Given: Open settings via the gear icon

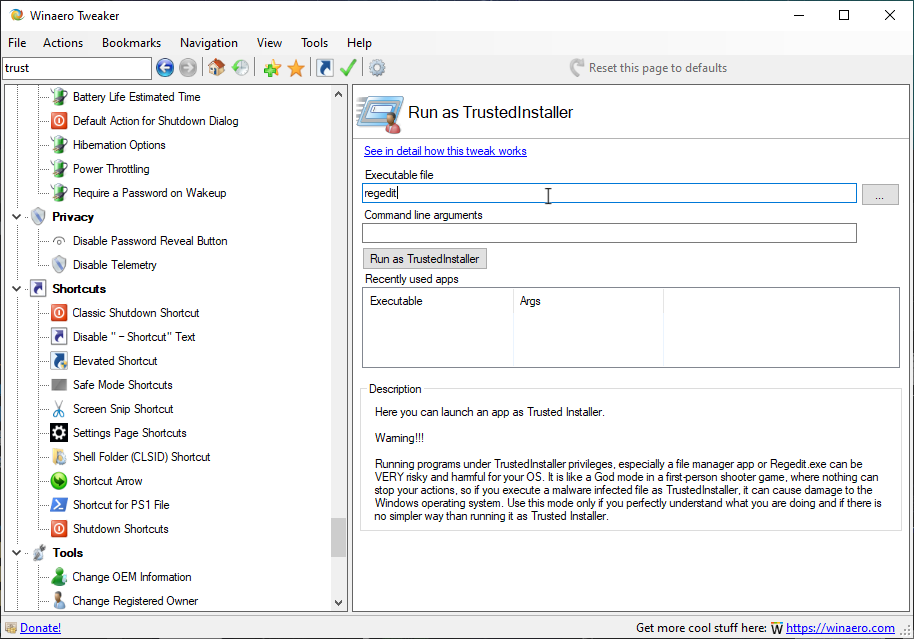Looking at the screenshot, I should pos(377,68).
